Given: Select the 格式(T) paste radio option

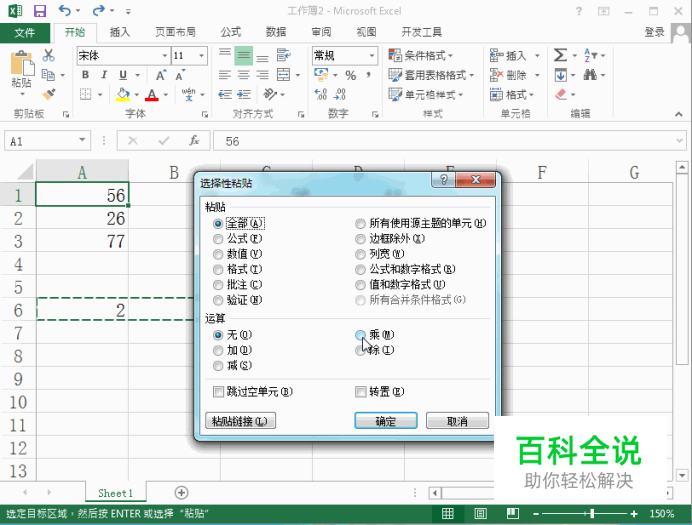Looking at the screenshot, I should point(218,270).
